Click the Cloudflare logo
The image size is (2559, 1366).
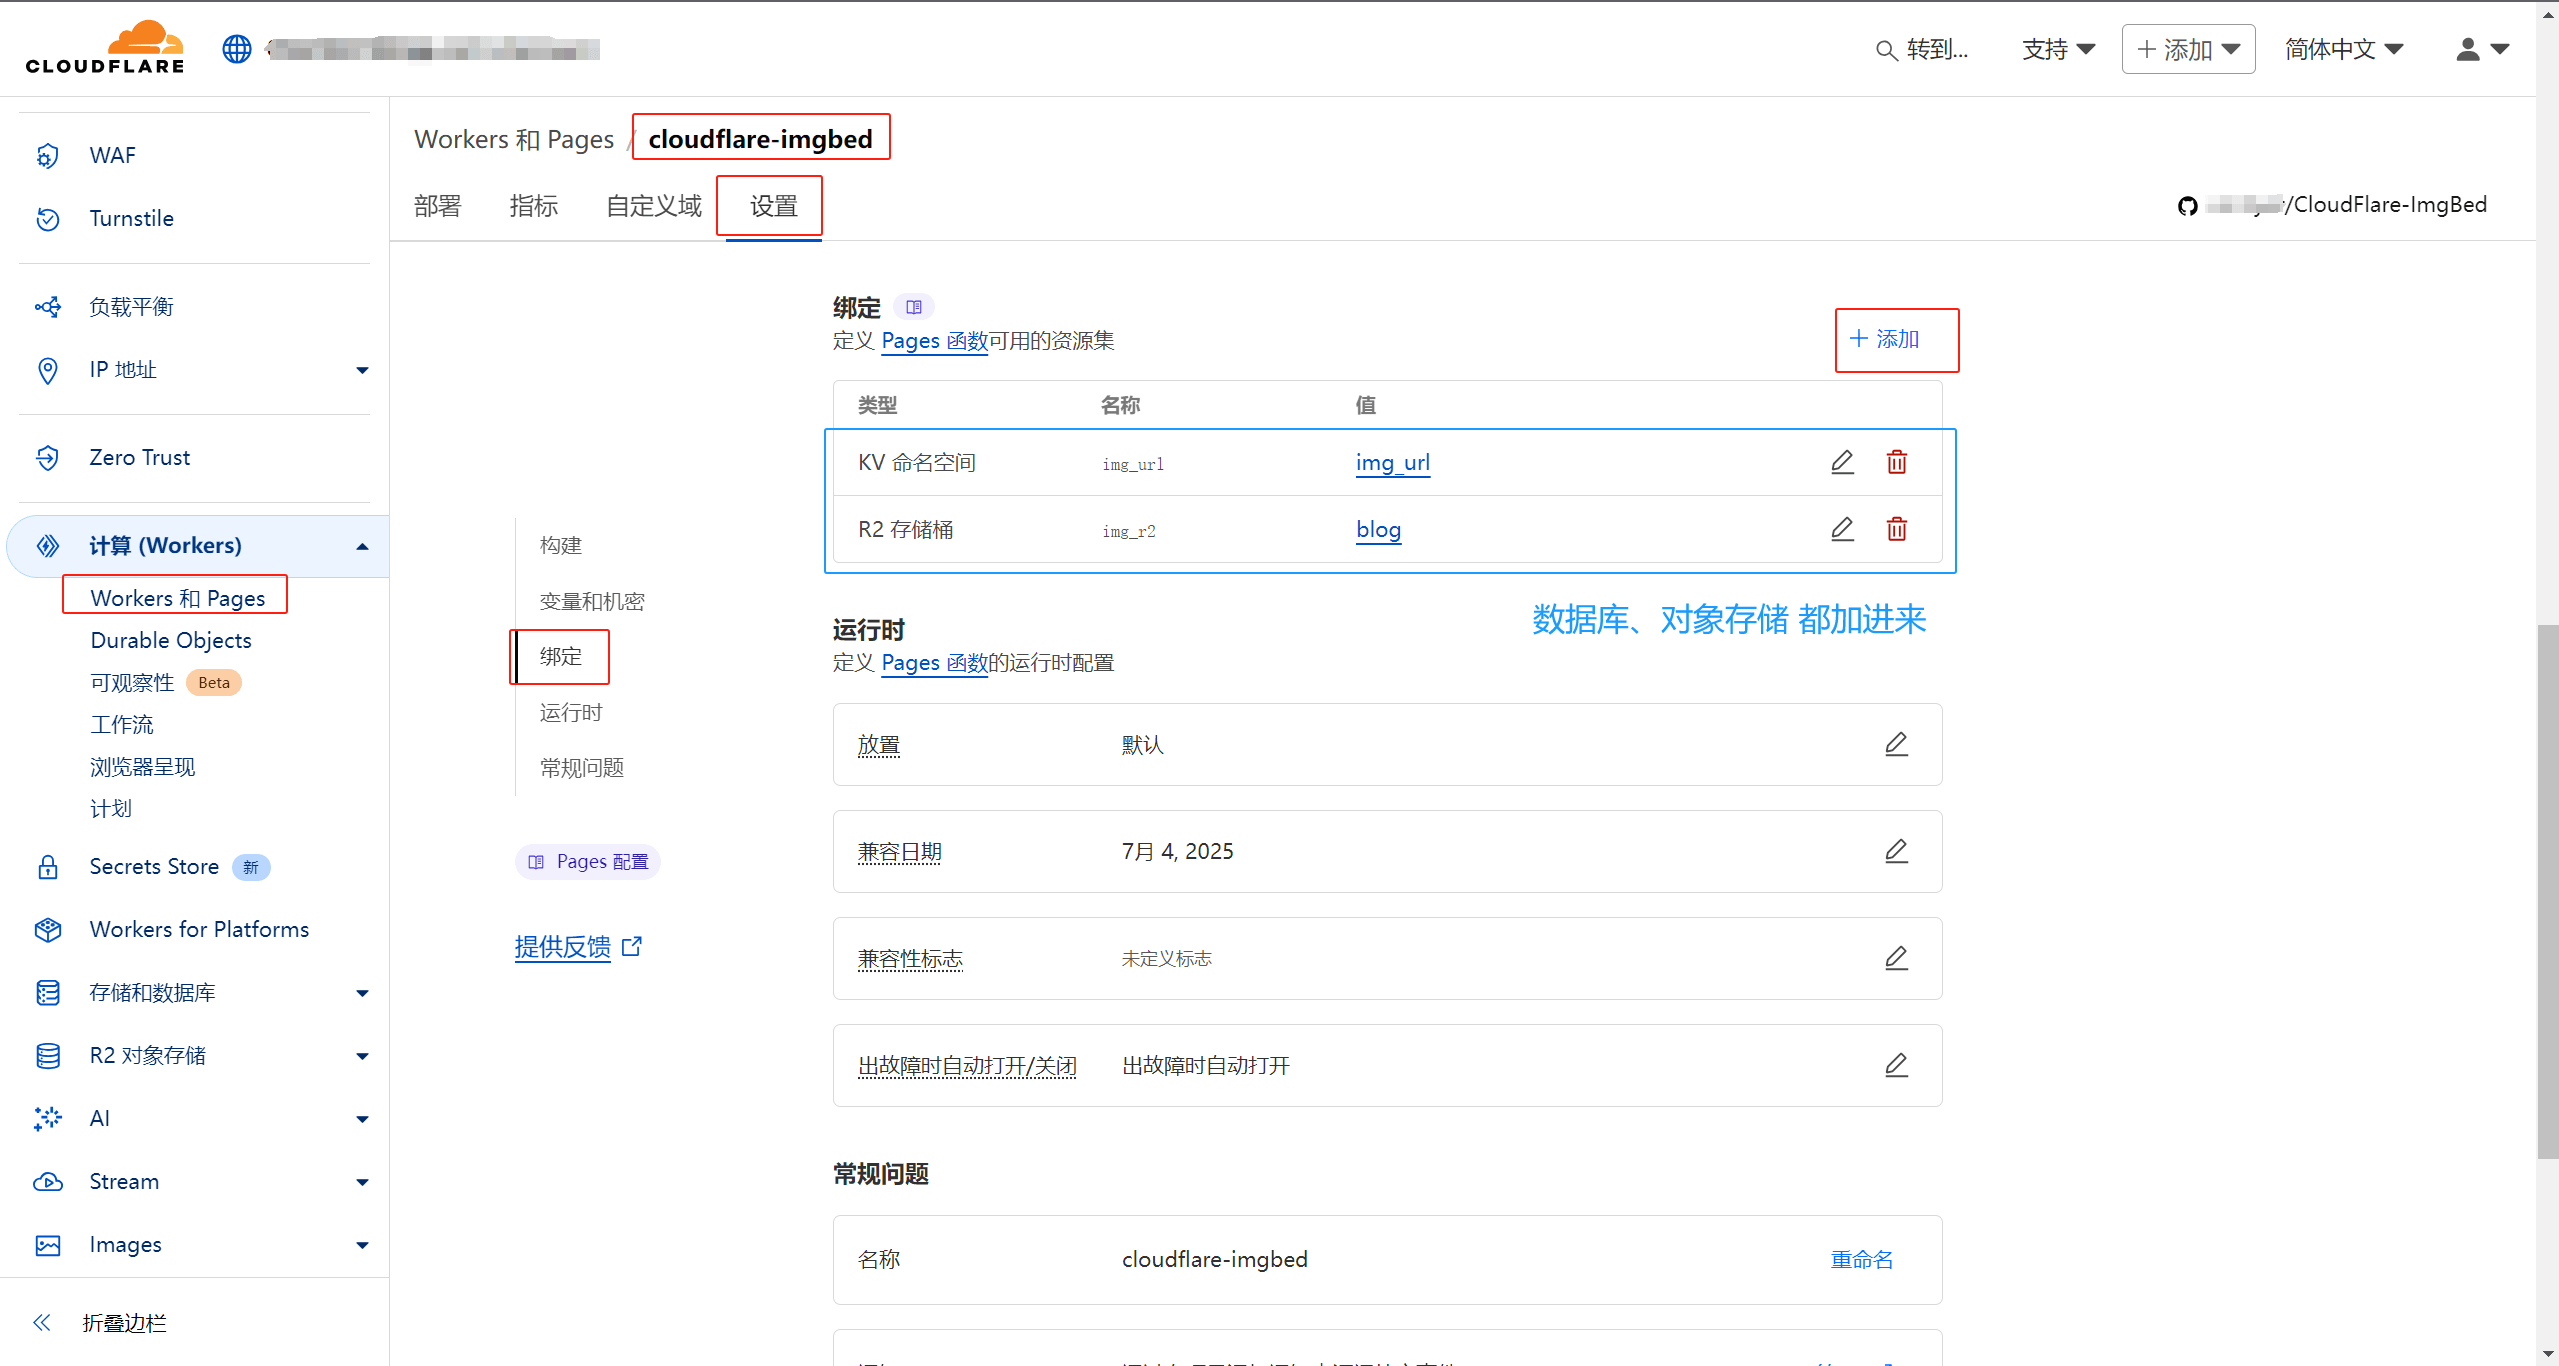103,45
